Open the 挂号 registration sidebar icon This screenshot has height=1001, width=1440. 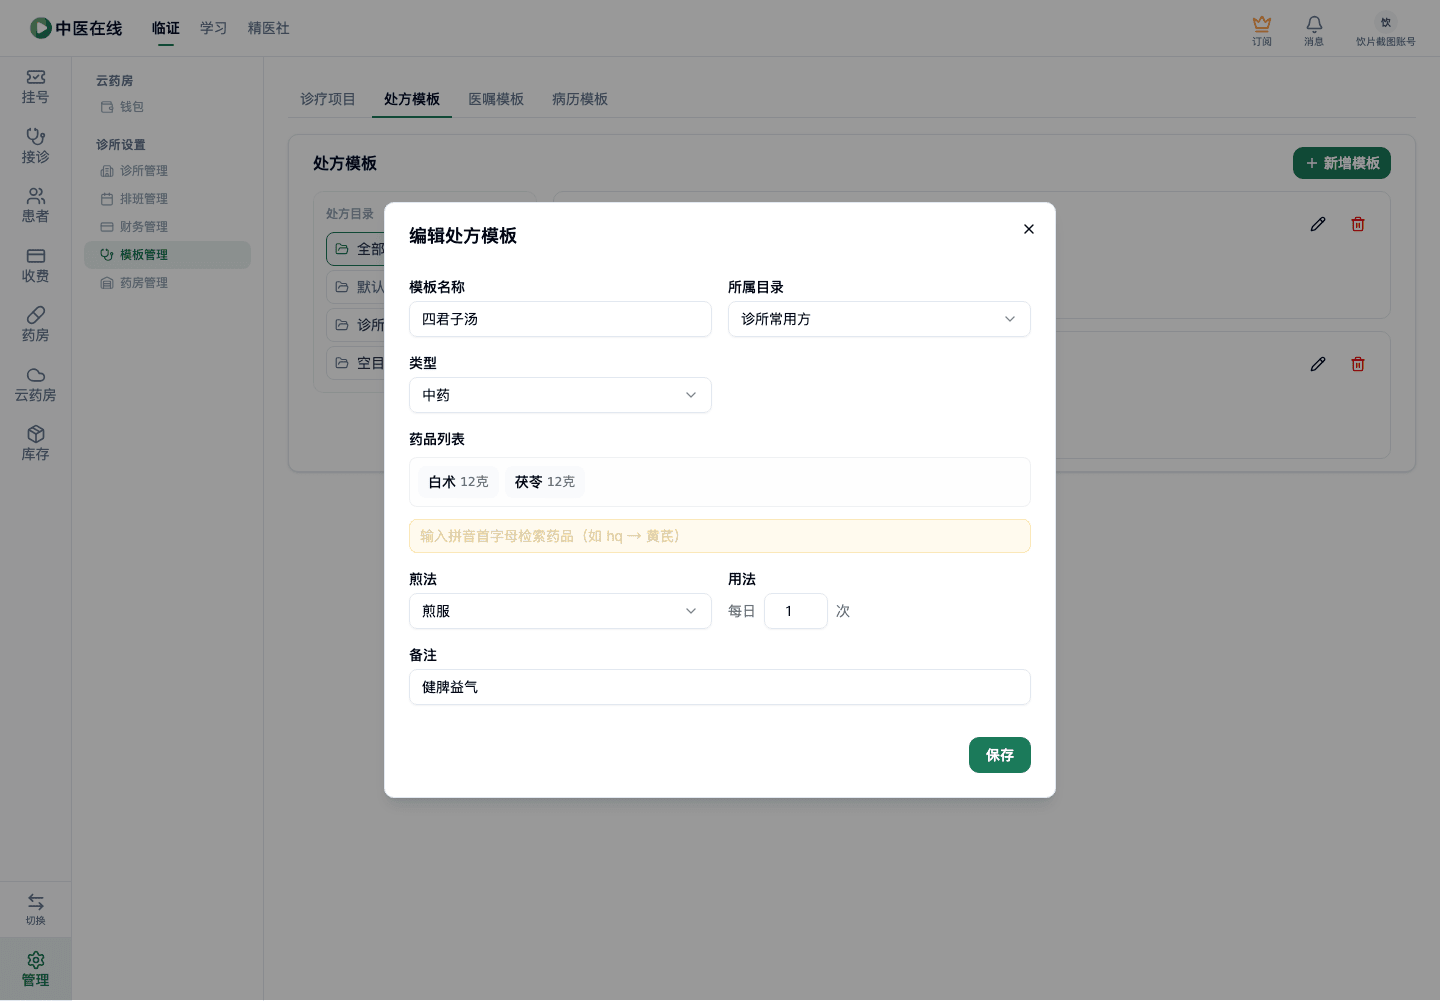pos(35,87)
